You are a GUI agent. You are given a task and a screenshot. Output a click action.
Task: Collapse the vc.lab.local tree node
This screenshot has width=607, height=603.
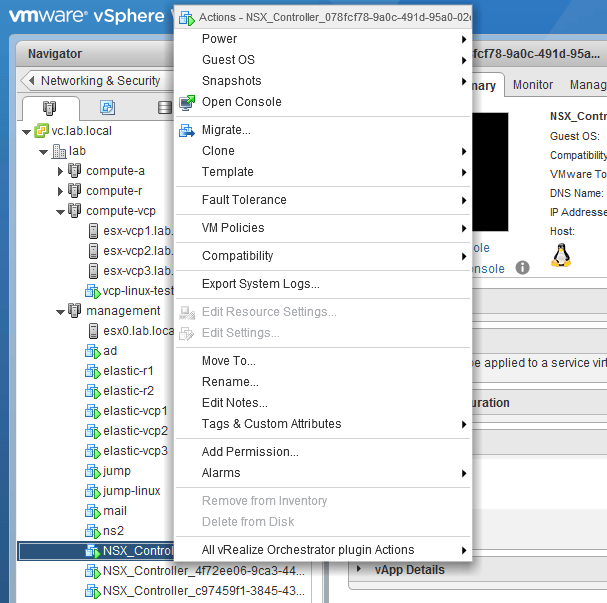pos(25,131)
